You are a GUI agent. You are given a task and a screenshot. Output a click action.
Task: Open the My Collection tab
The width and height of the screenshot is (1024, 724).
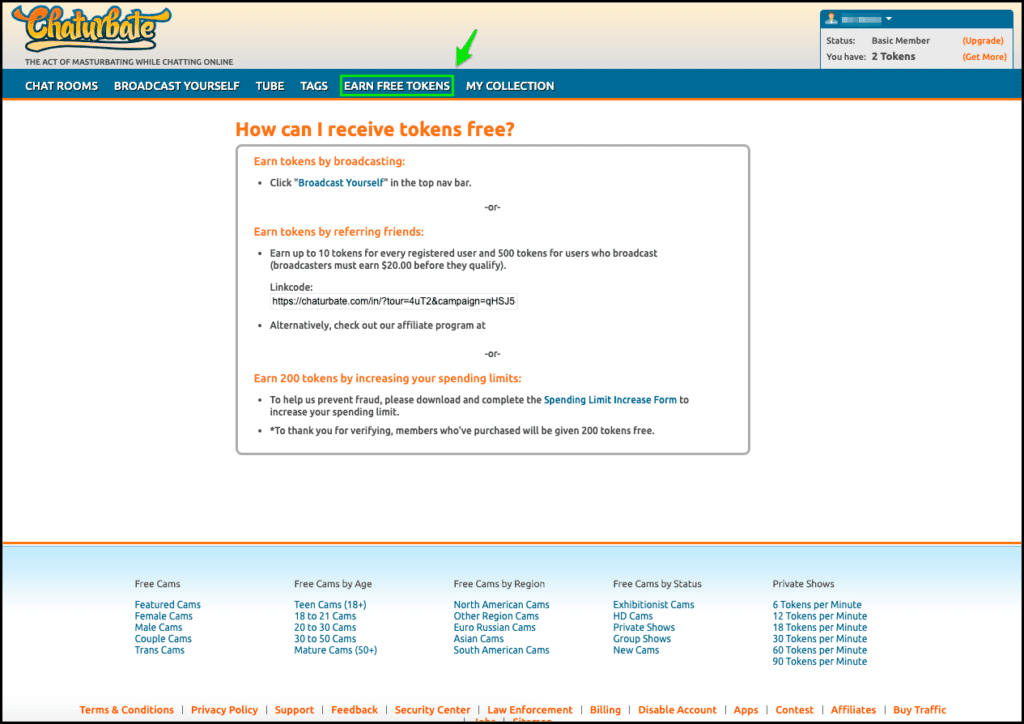pos(510,86)
